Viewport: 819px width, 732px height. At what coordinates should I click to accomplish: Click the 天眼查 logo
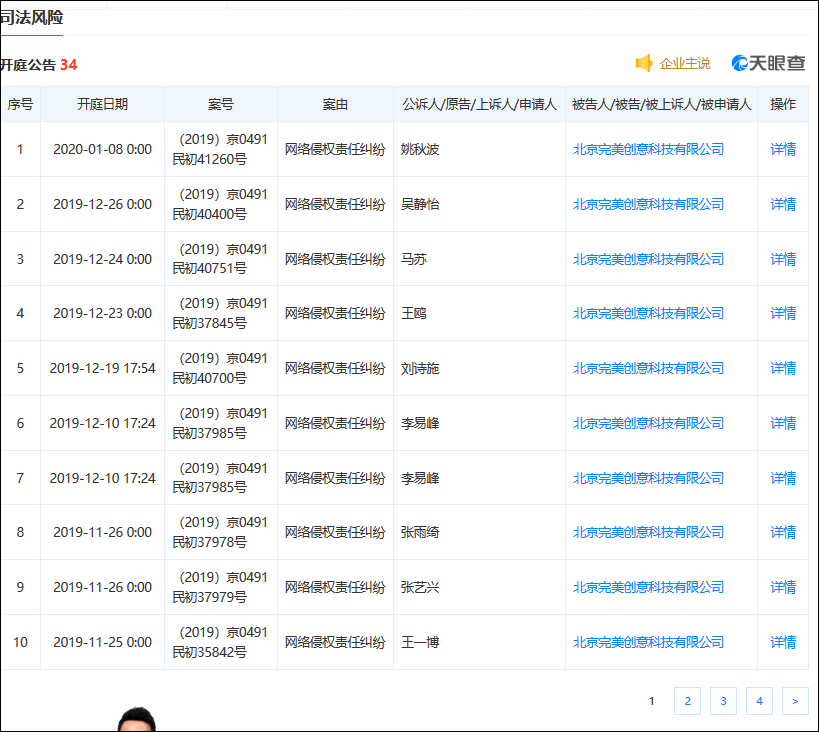click(768, 63)
